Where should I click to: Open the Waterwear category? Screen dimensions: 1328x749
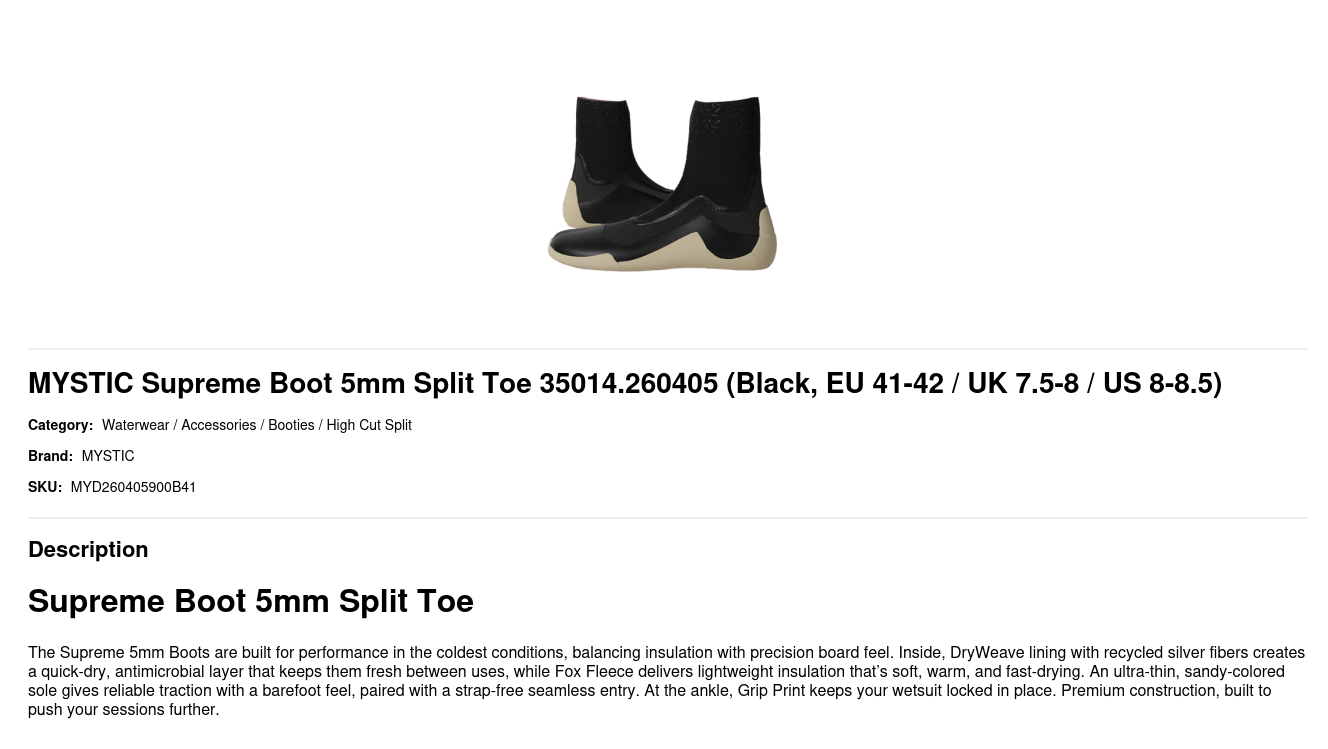tap(135, 425)
